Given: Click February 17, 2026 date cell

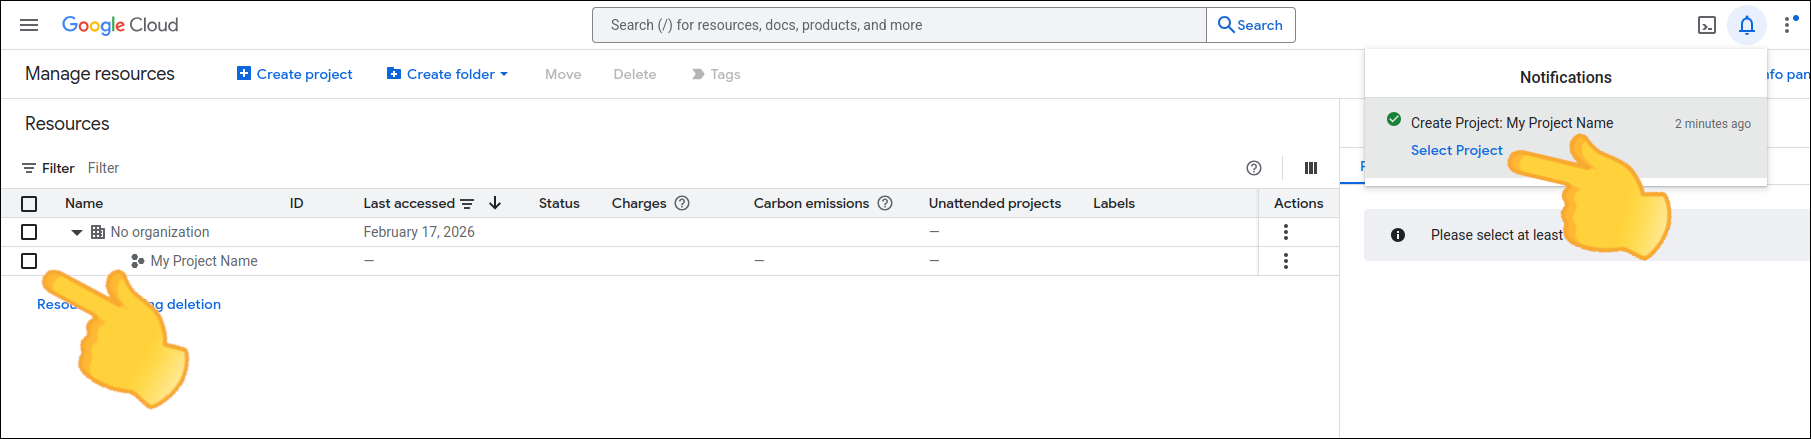Looking at the screenshot, I should [x=419, y=232].
